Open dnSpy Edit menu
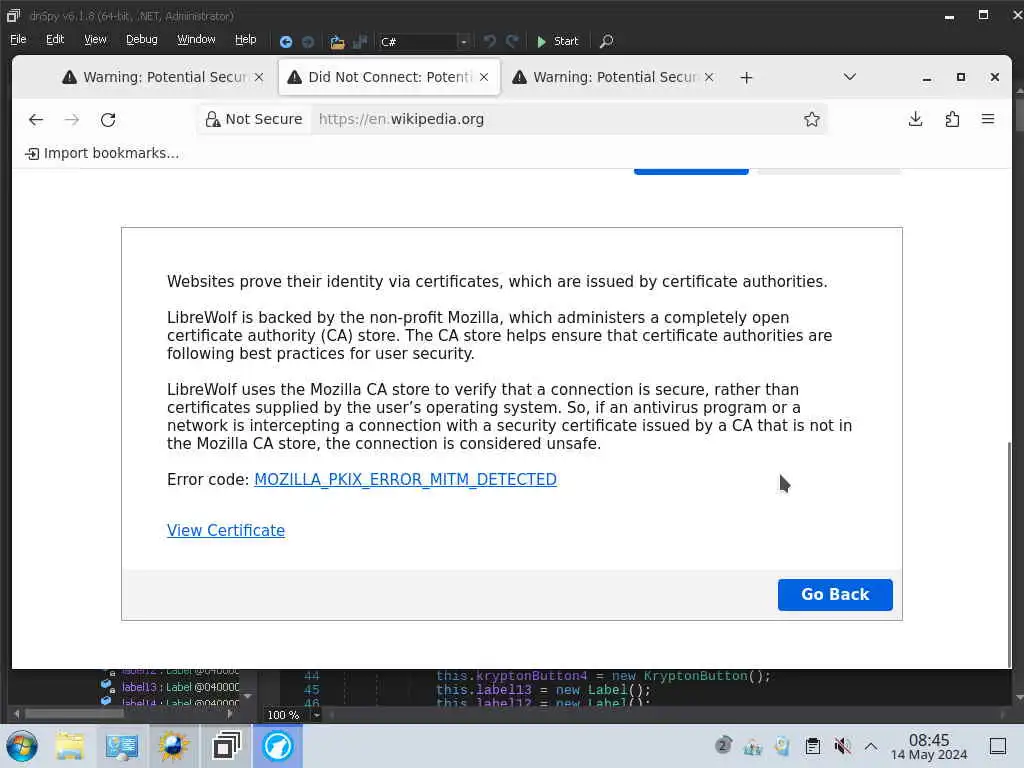This screenshot has height=768, width=1024. coord(55,39)
